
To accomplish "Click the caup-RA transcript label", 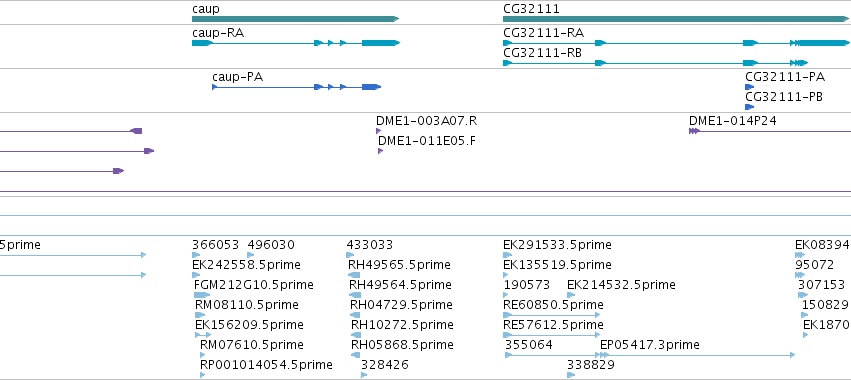I will pos(218,33).
